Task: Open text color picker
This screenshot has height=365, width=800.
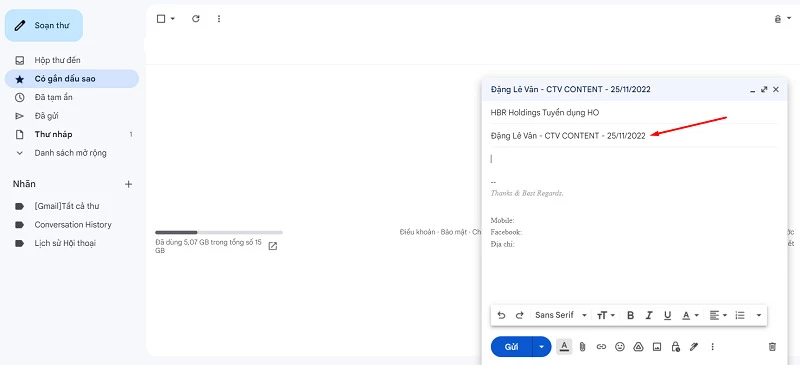Action: click(690, 315)
